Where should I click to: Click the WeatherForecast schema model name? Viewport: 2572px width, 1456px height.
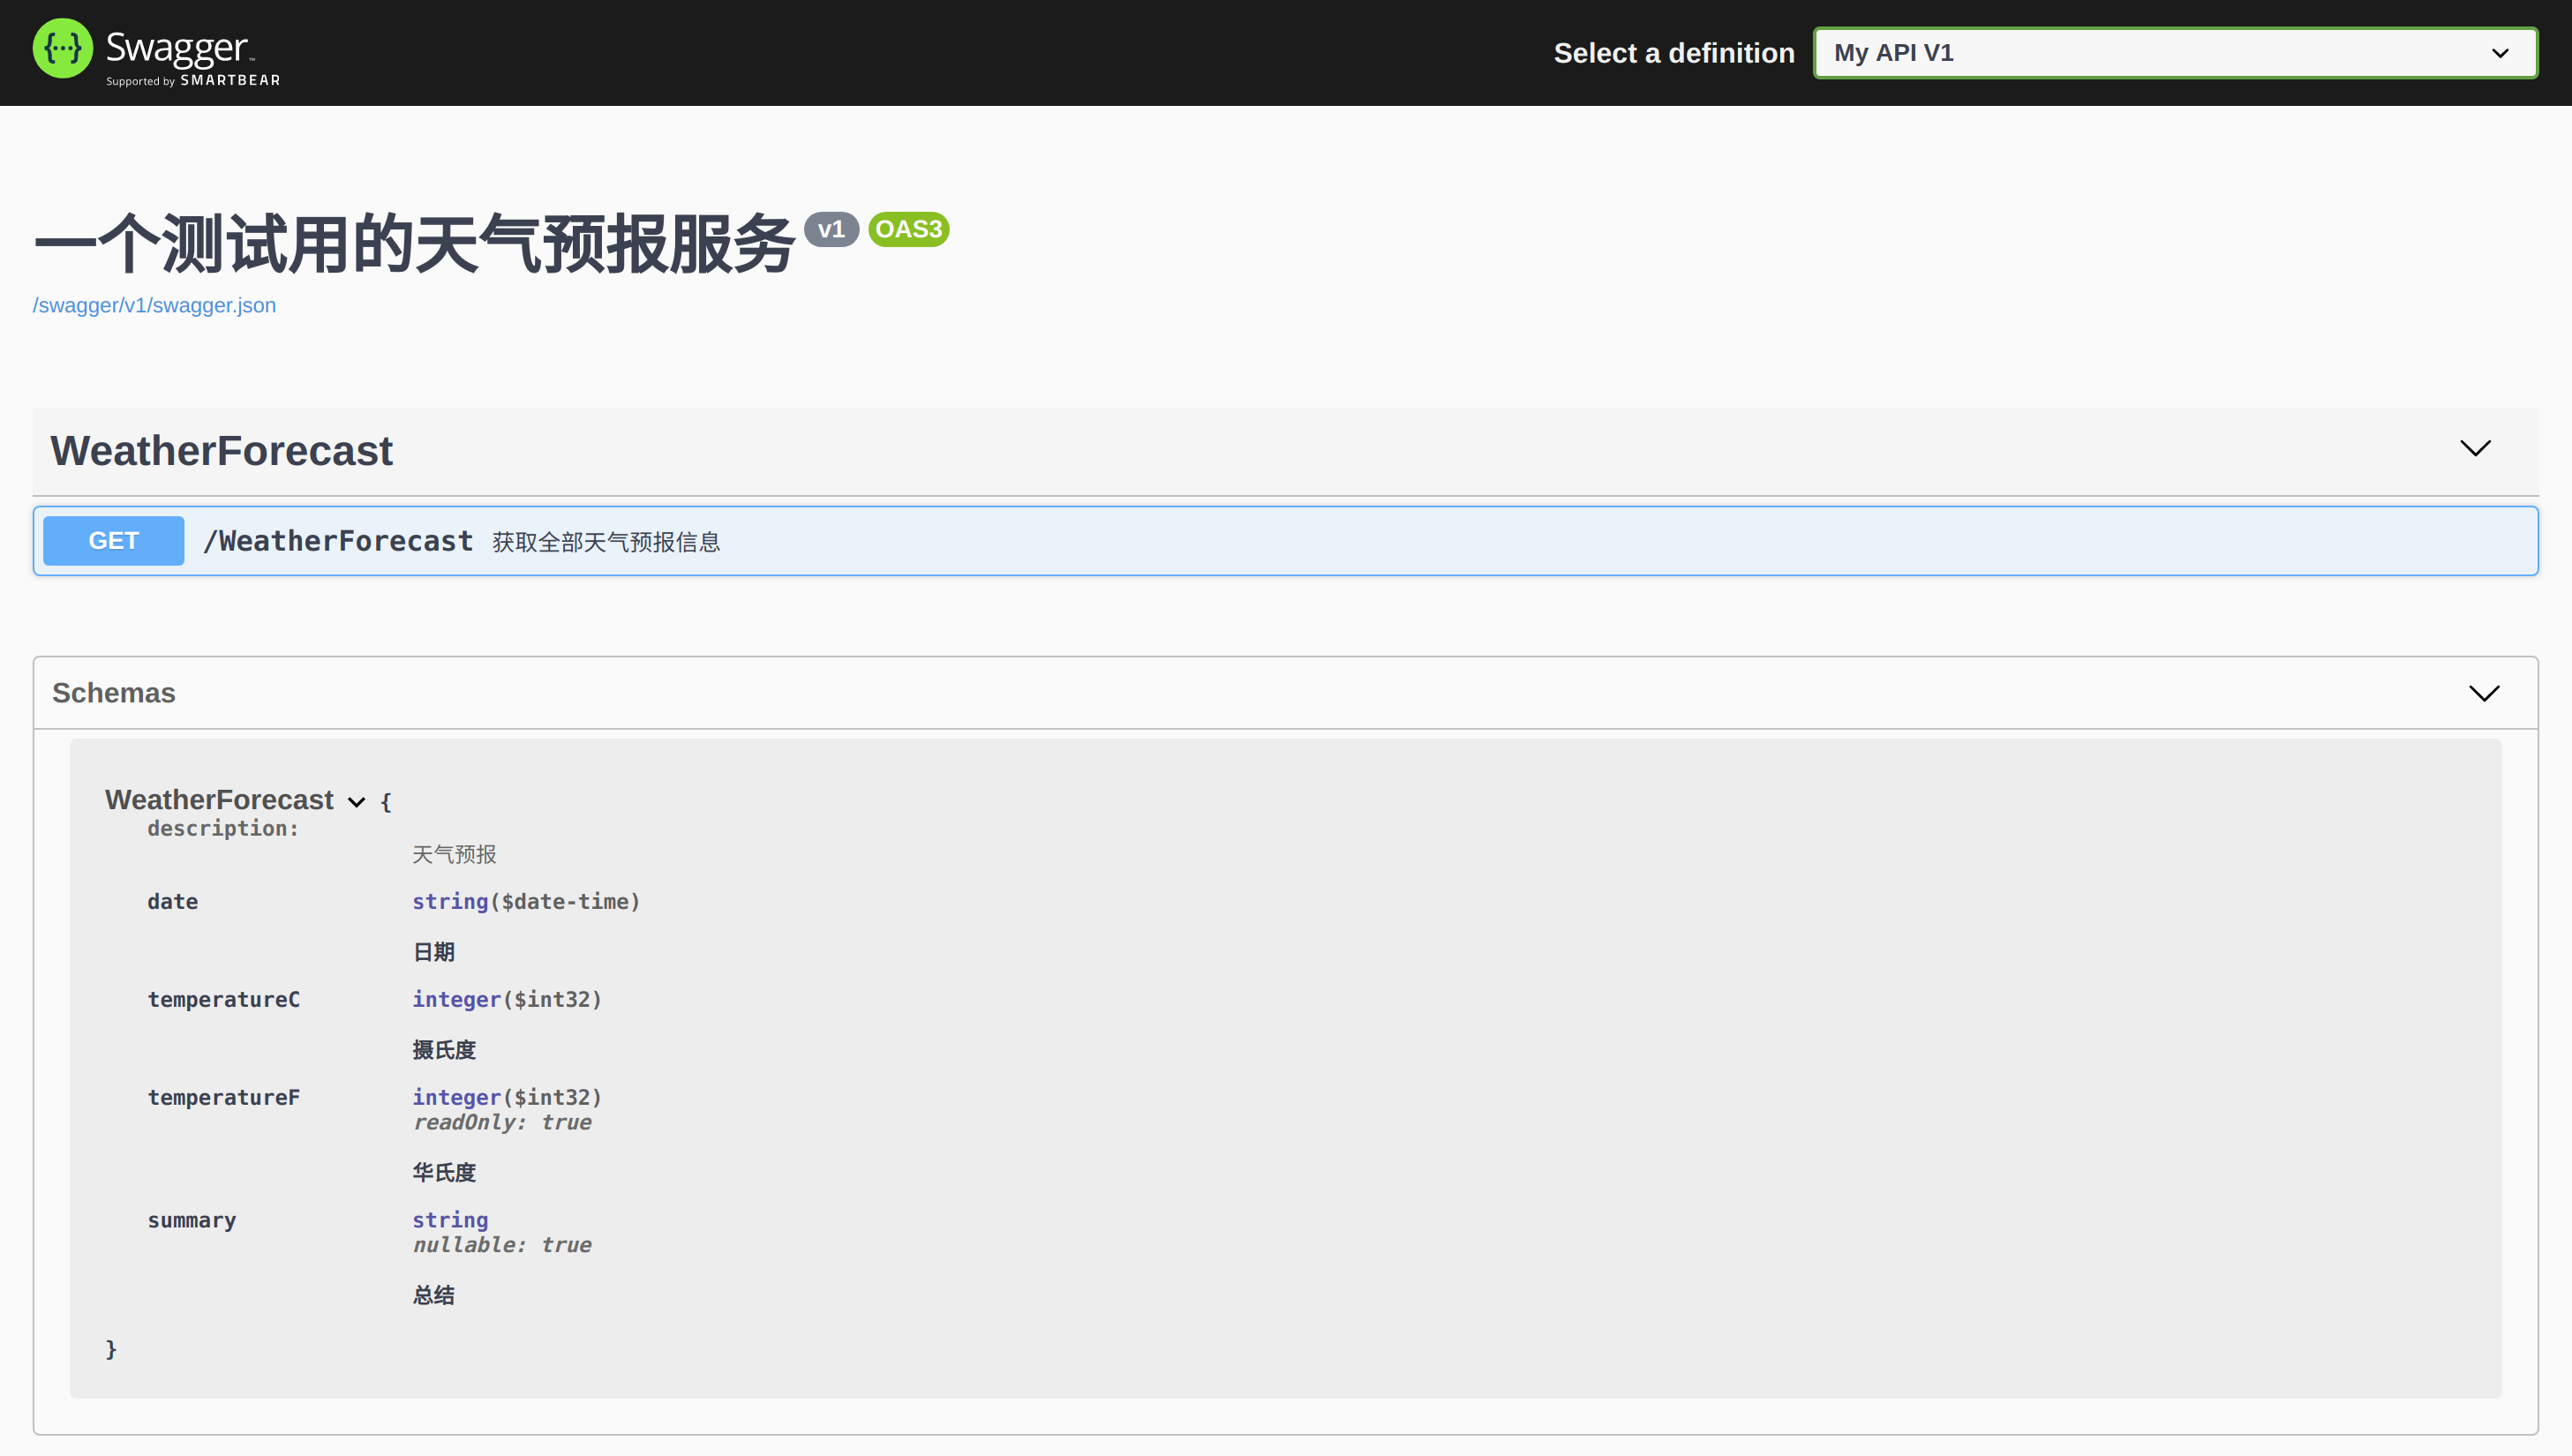pos(219,800)
